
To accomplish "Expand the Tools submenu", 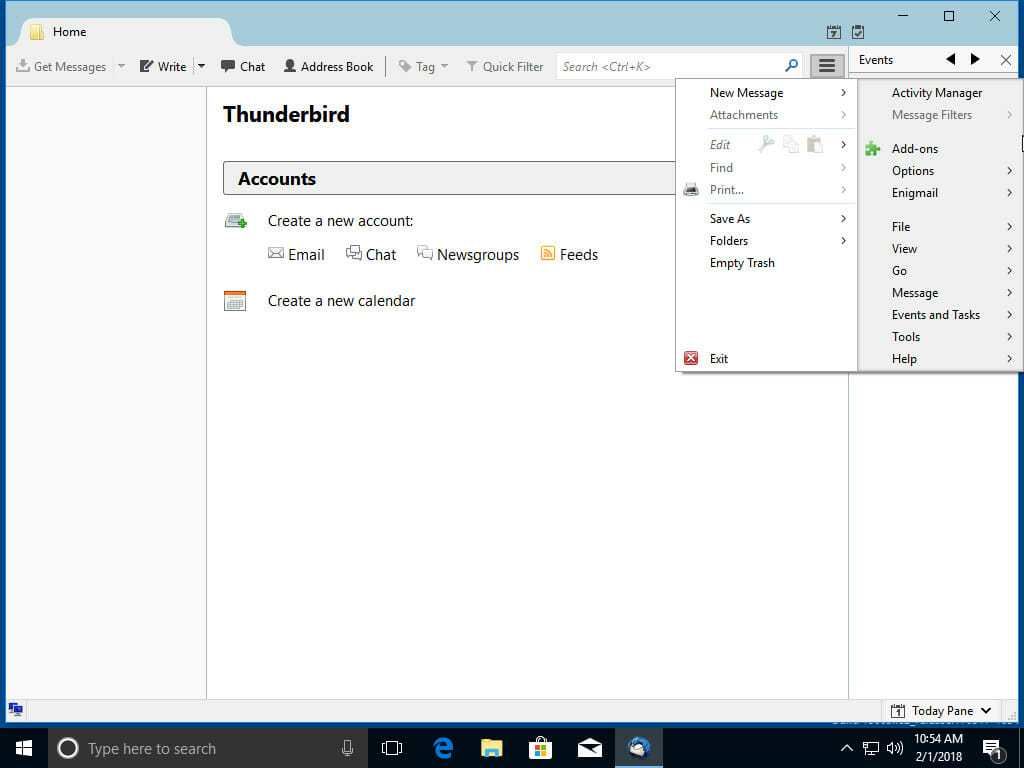I will coord(905,337).
